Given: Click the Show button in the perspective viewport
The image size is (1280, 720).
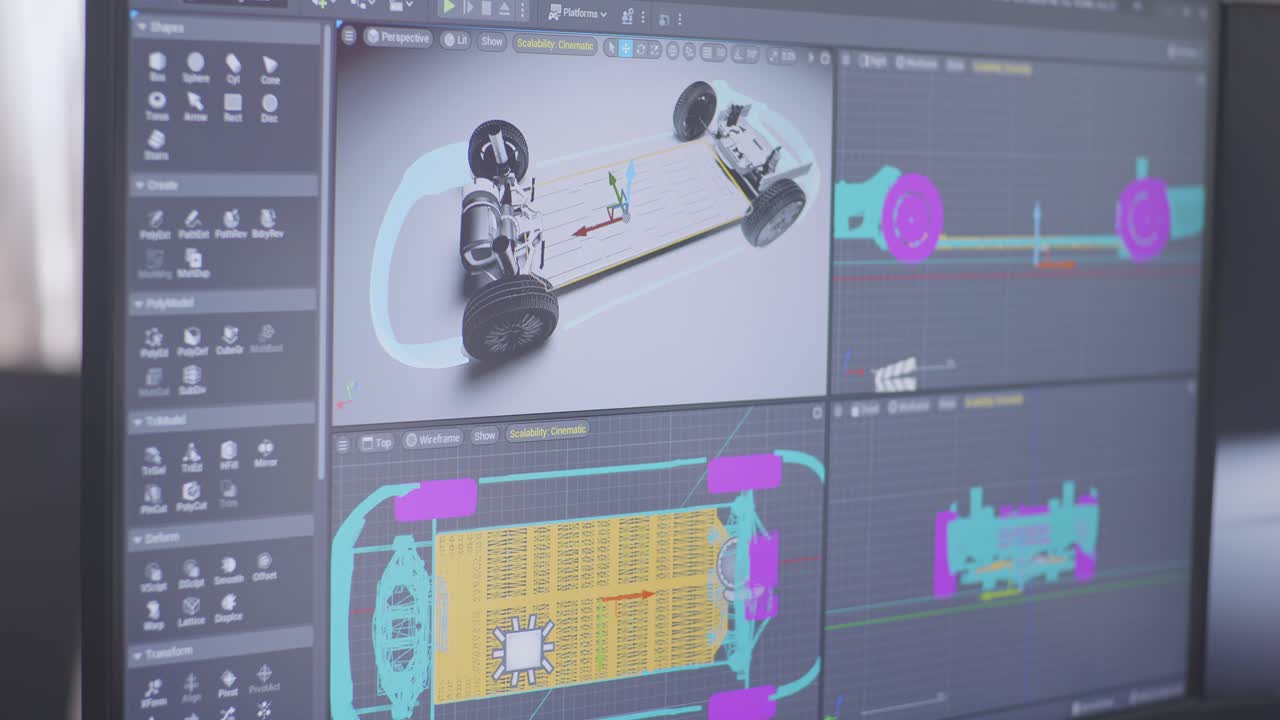Looking at the screenshot, I should click(x=492, y=40).
